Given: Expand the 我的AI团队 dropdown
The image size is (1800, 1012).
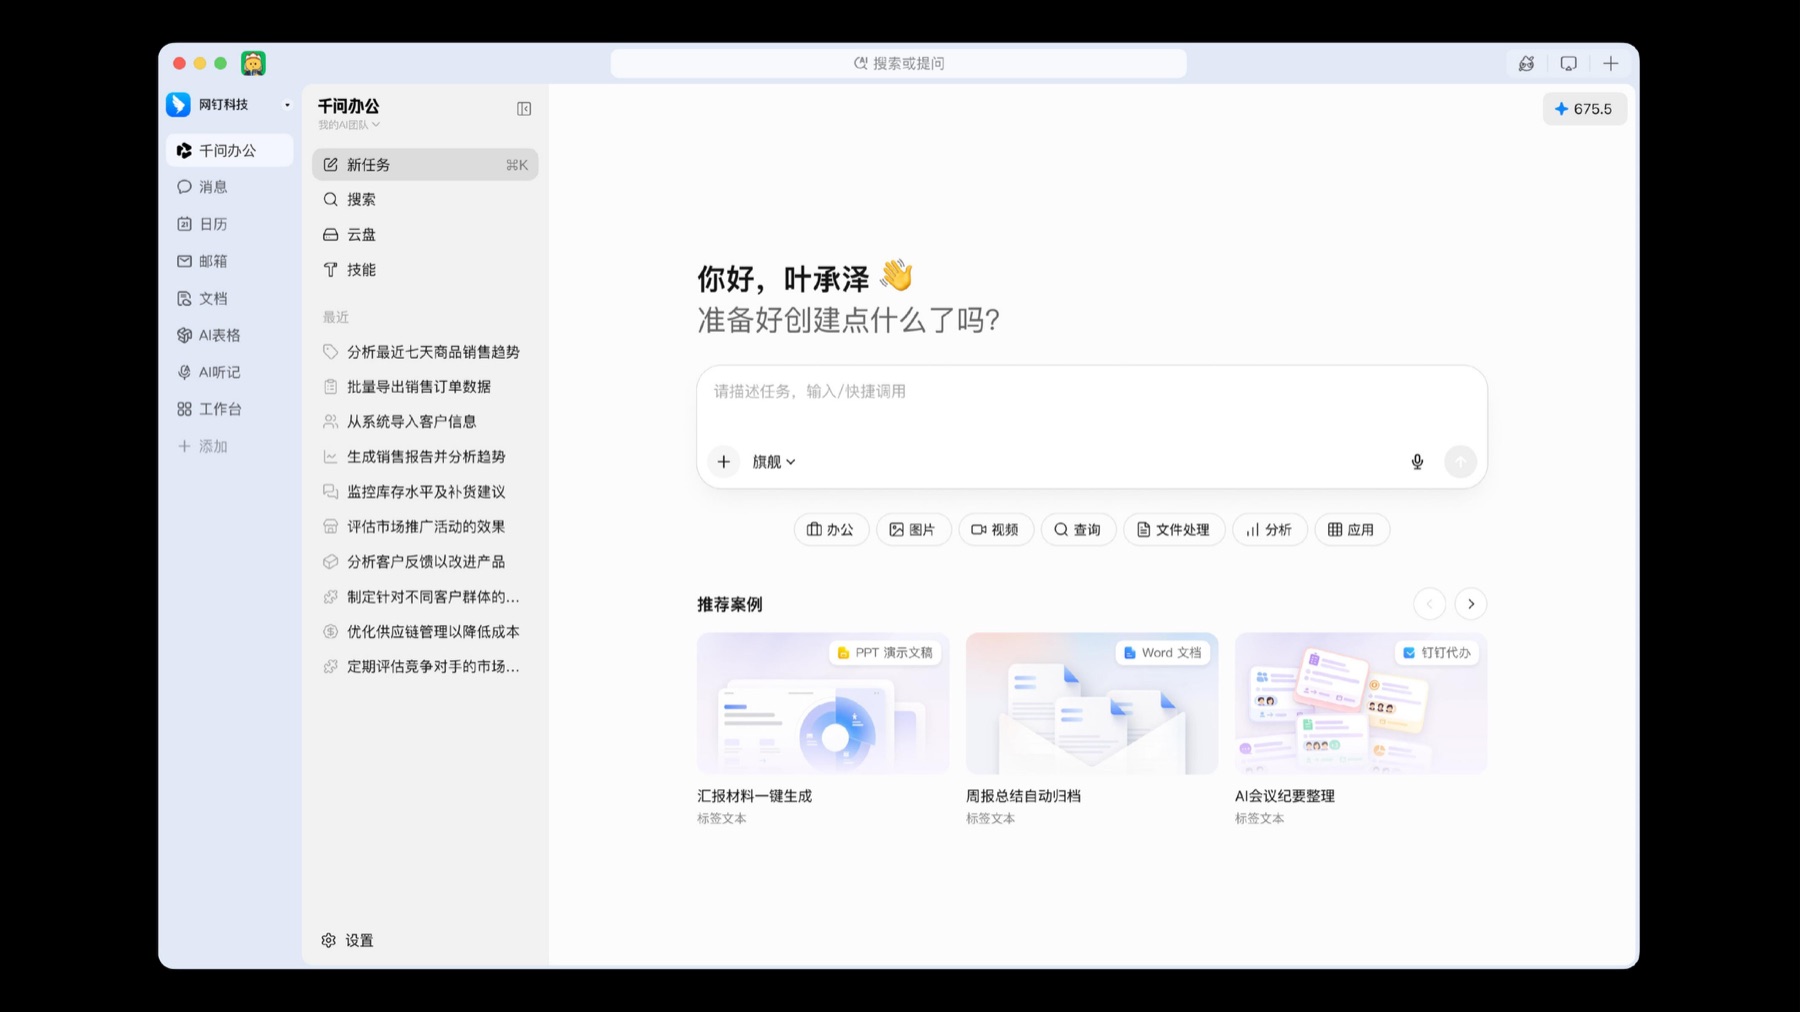Looking at the screenshot, I should point(349,125).
